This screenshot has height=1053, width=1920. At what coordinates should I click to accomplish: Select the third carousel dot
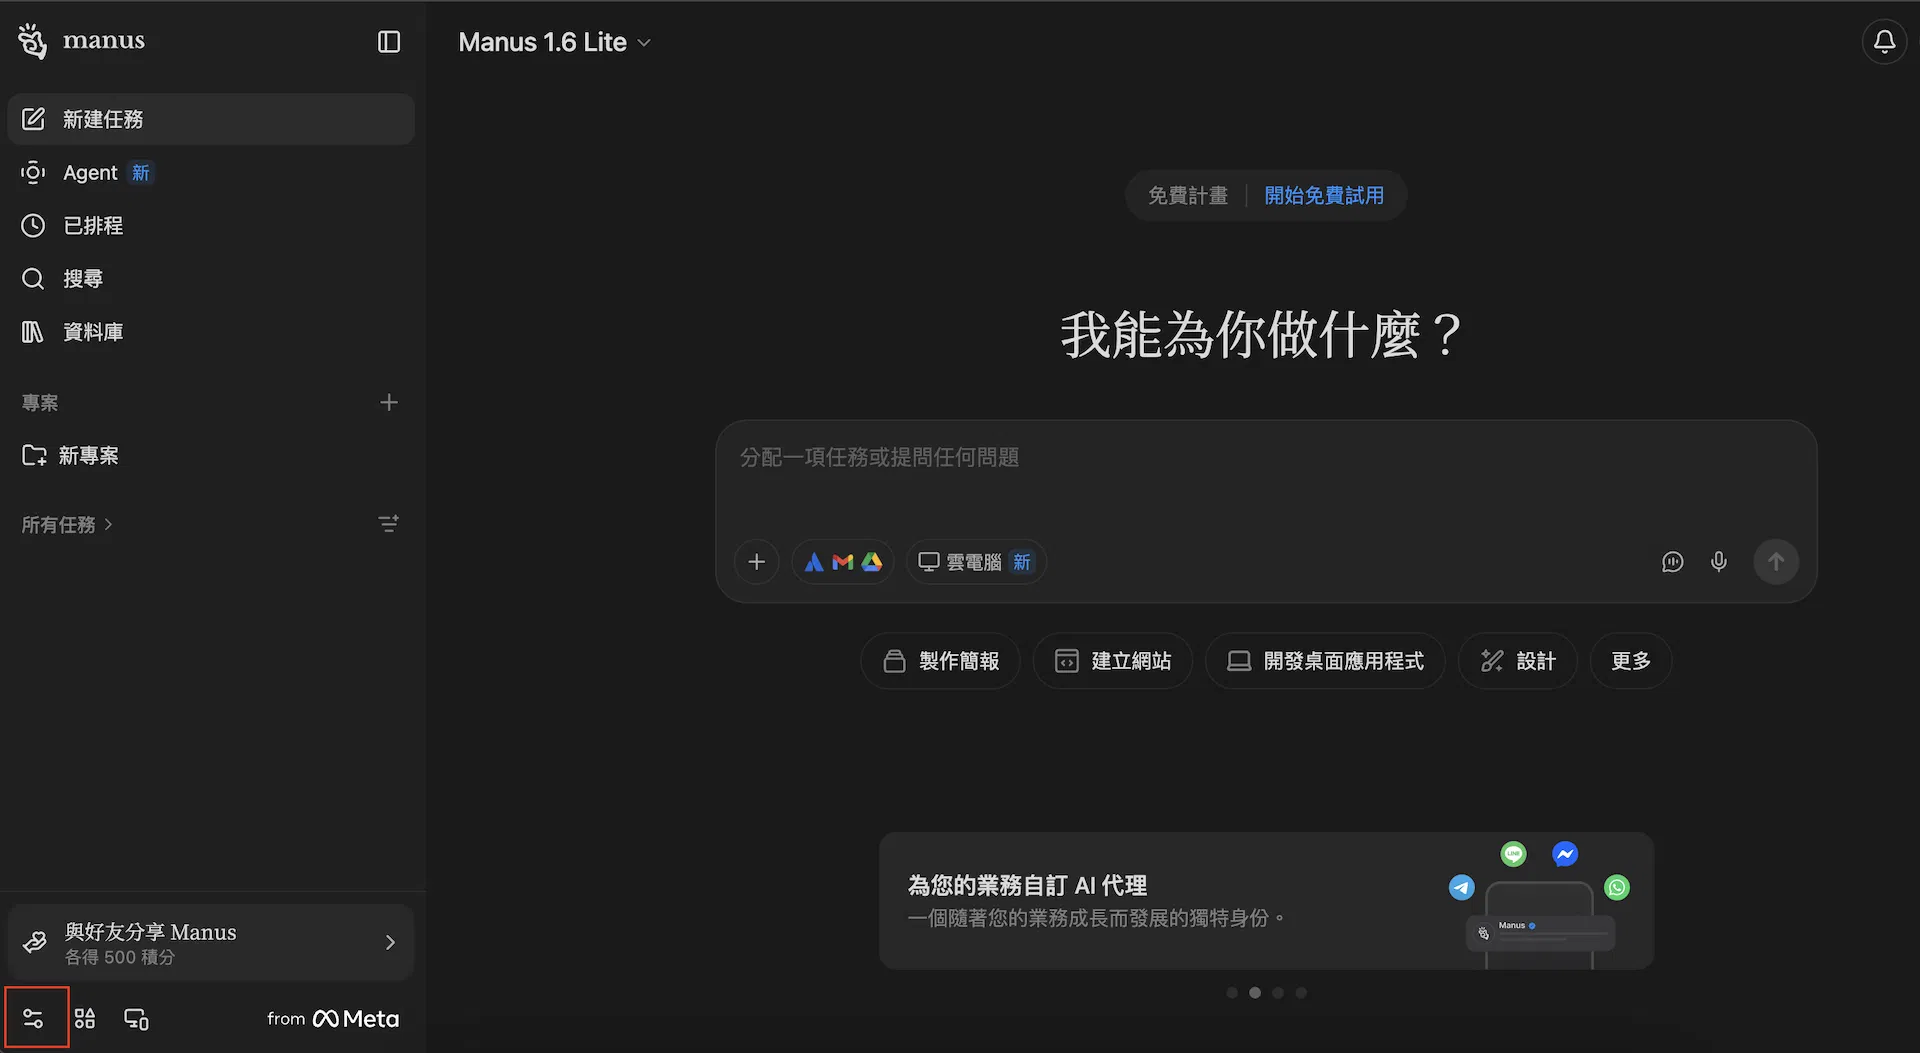pos(1278,993)
